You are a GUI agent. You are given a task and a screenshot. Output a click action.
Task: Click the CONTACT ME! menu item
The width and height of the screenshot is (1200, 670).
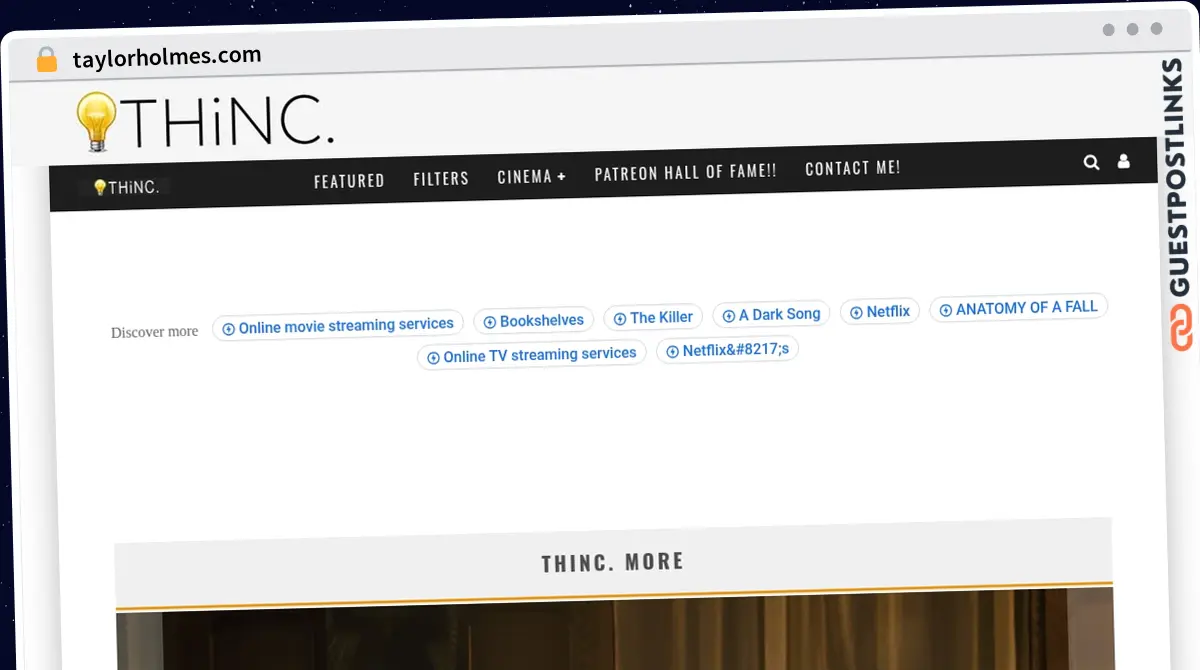pos(852,167)
